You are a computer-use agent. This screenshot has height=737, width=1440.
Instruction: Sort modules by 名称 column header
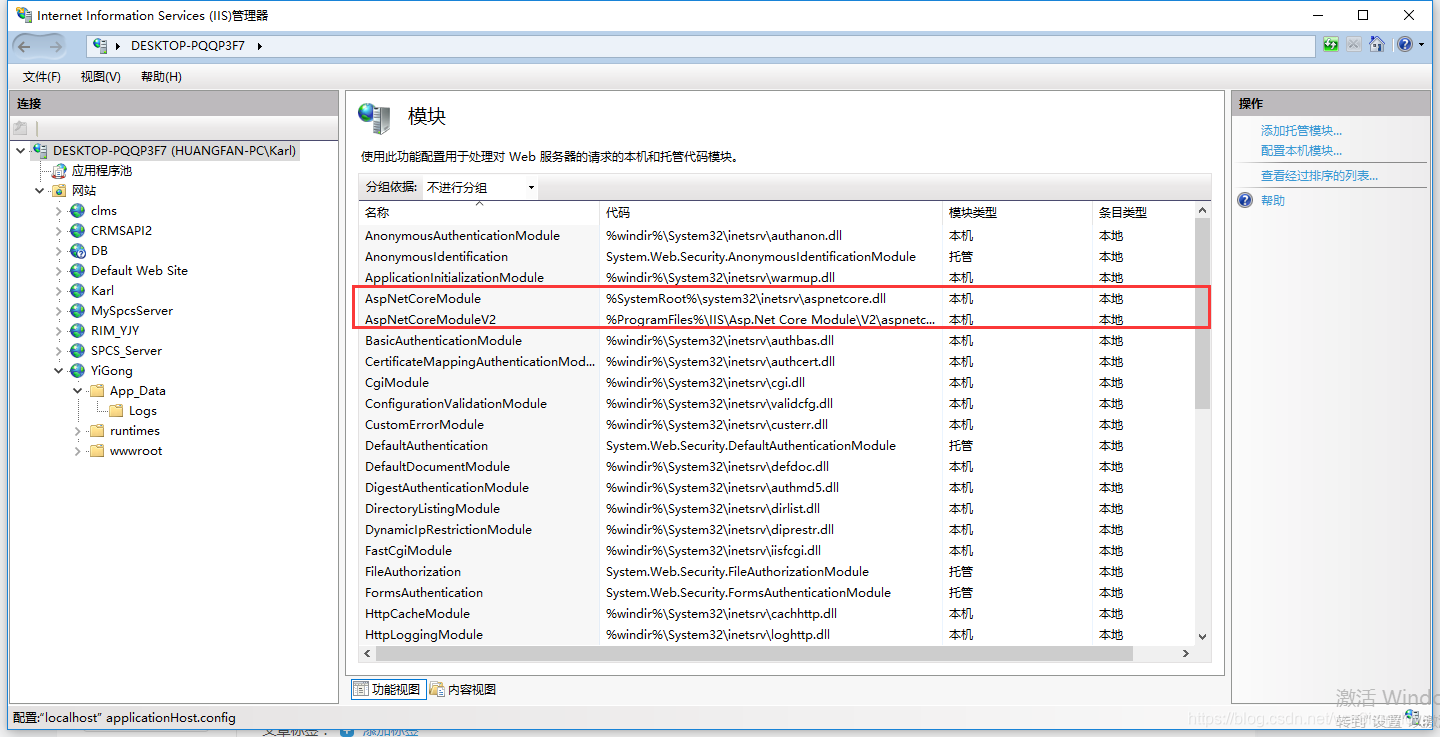click(x=479, y=212)
